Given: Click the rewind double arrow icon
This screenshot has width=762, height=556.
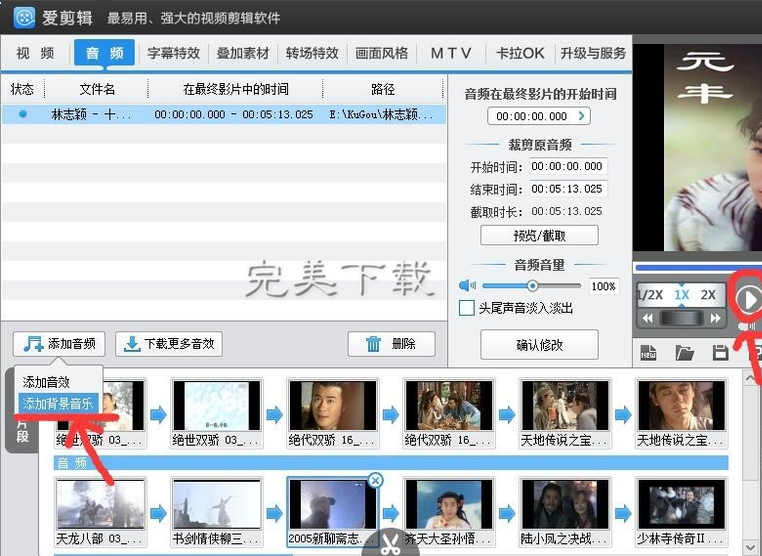Looking at the screenshot, I should point(648,318).
